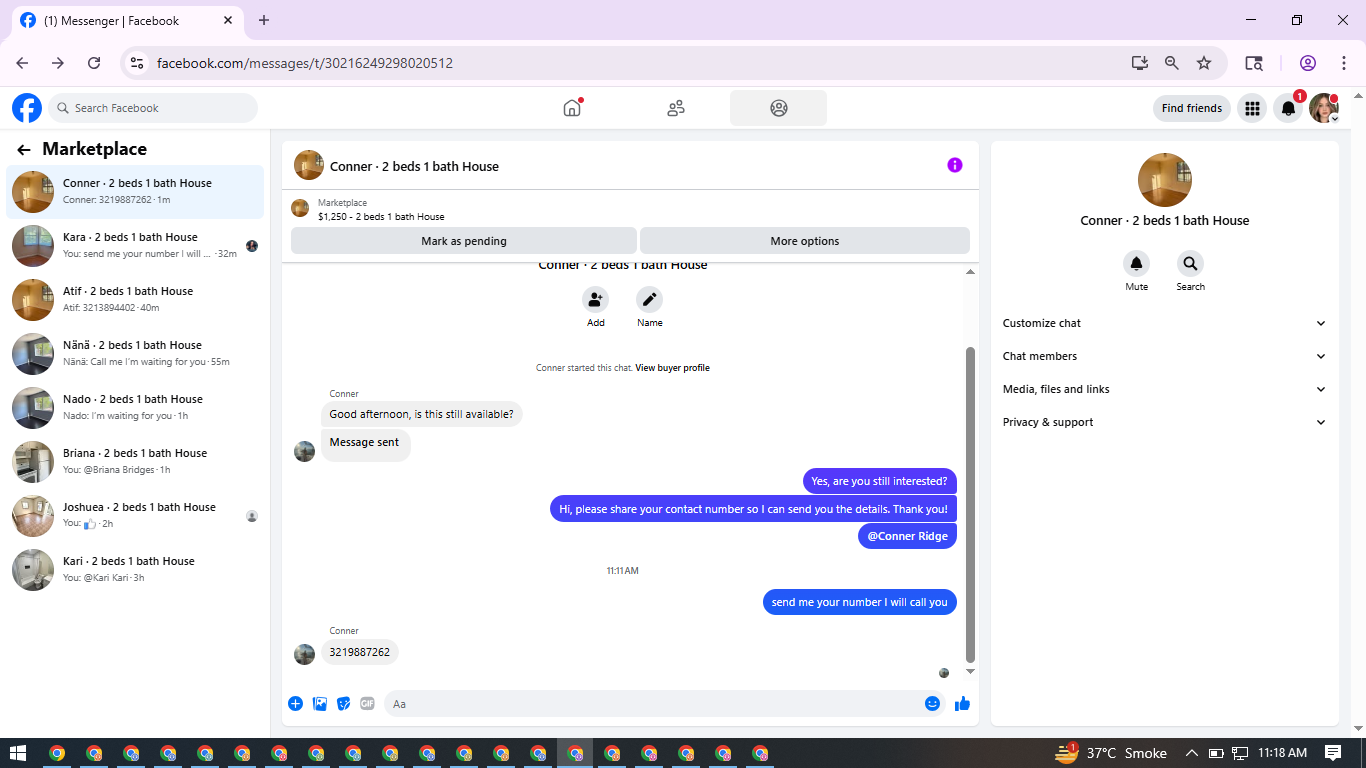
Task: Show hidden system tray icons
Action: coord(1191,753)
